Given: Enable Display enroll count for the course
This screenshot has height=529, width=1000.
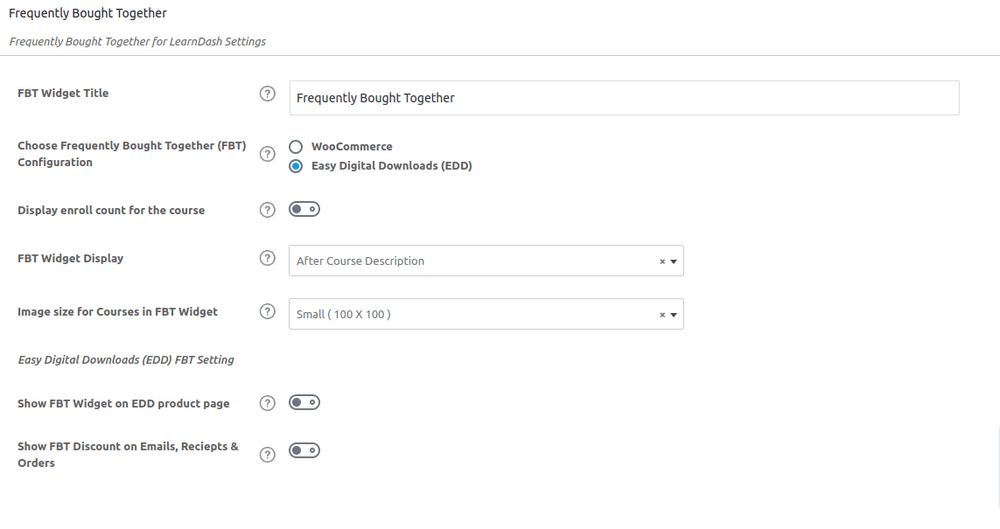Looking at the screenshot, I should [x=304, y=209].
